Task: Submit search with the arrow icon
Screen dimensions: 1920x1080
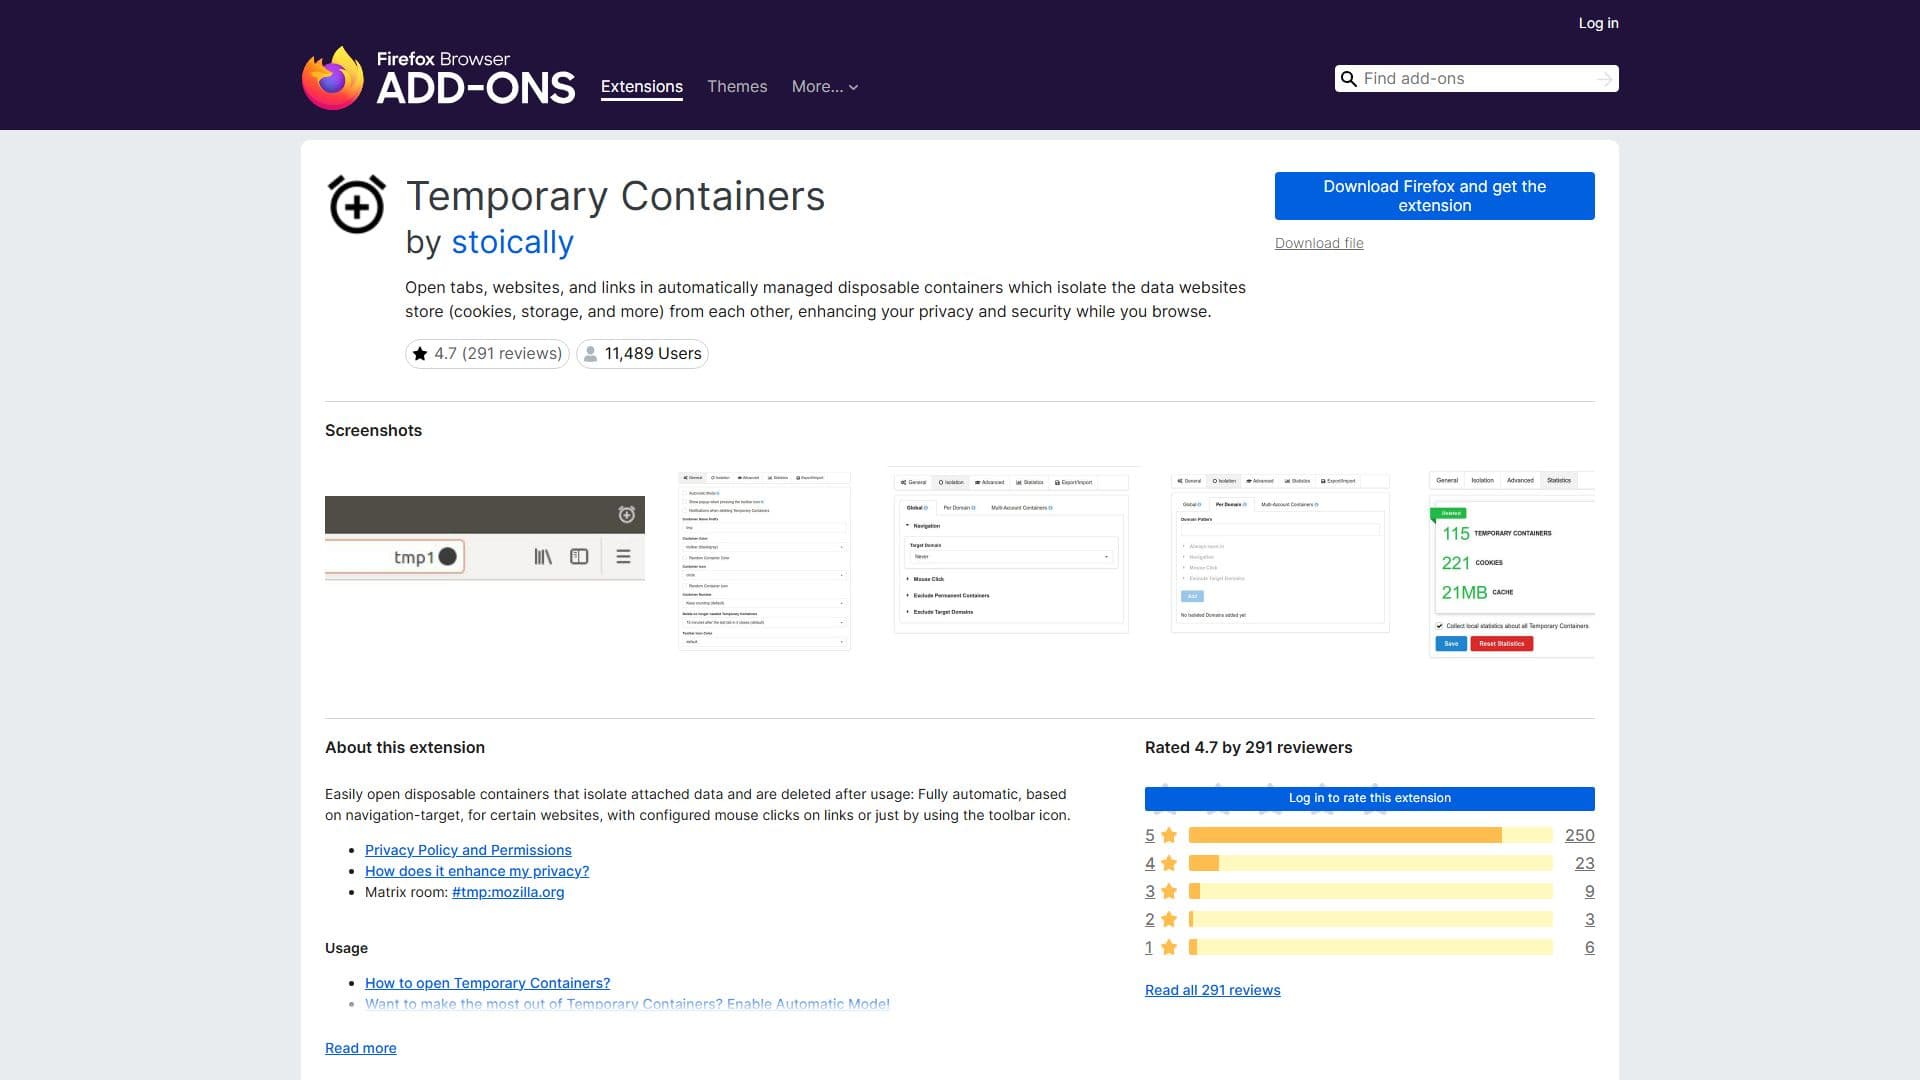Action: (1604, 79)
